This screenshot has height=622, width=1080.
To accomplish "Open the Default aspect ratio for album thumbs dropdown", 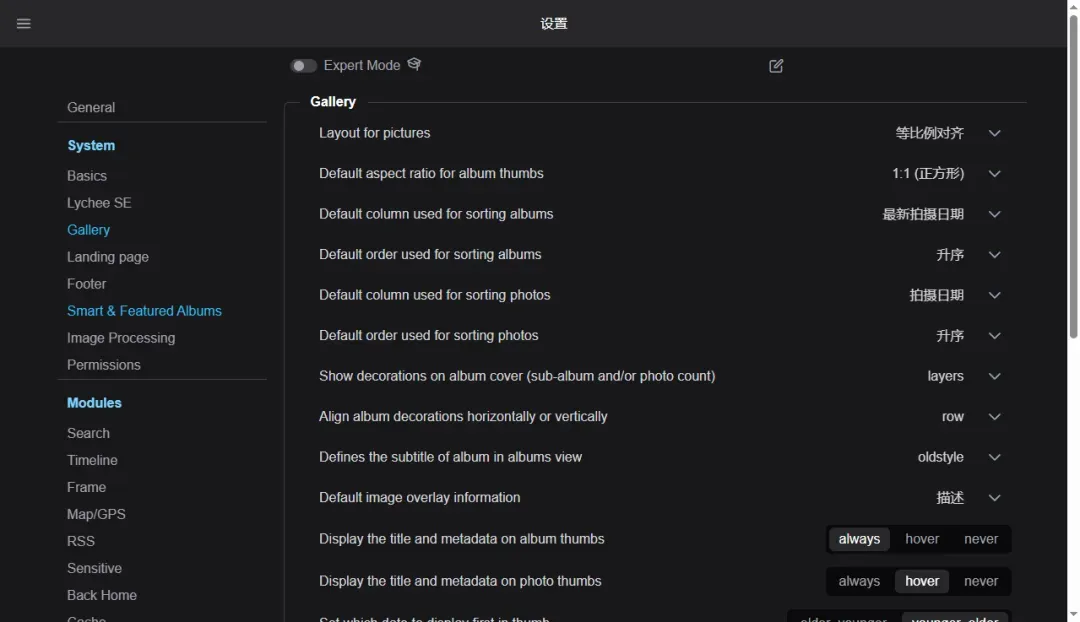I will point(994,174).
